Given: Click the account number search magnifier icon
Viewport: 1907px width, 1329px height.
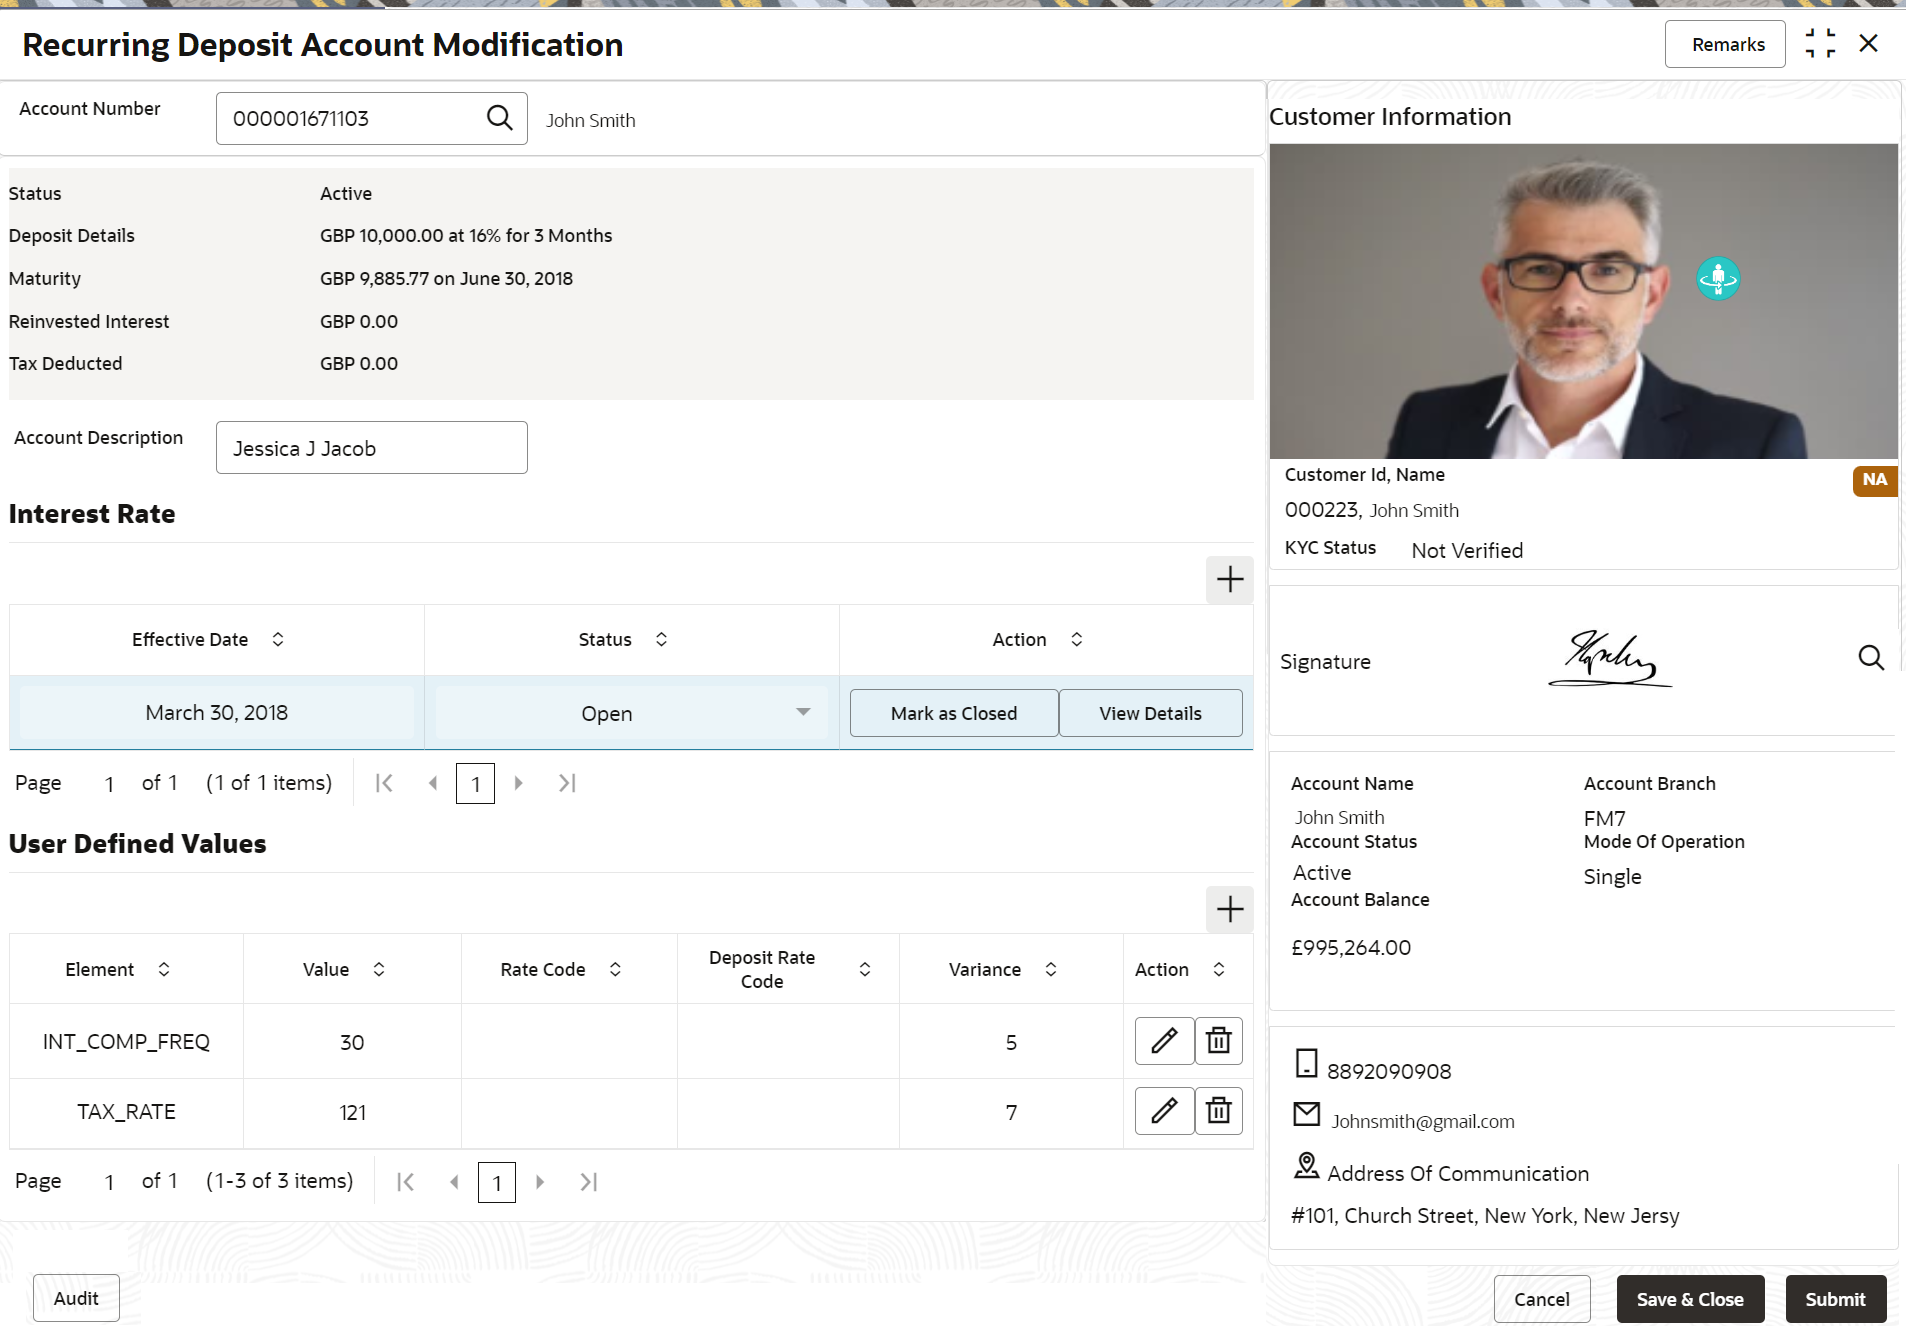Looking at the screenshot, I should click(x=499, y=118).
